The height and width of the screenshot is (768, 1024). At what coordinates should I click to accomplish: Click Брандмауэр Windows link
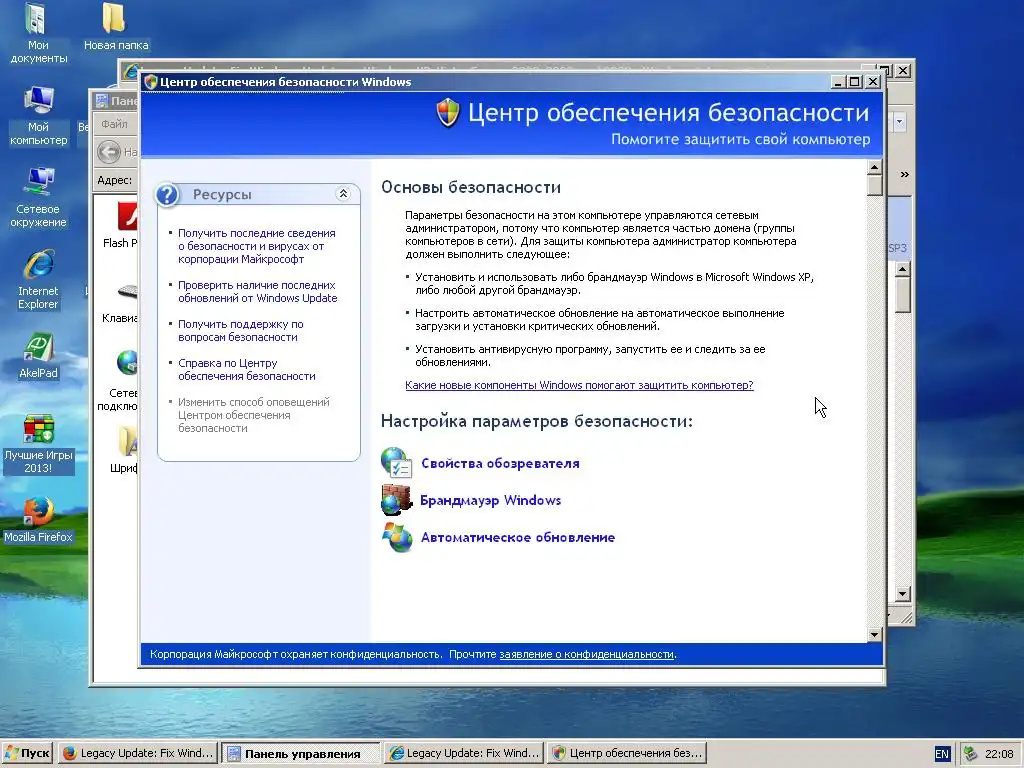(x=490, y=500)
